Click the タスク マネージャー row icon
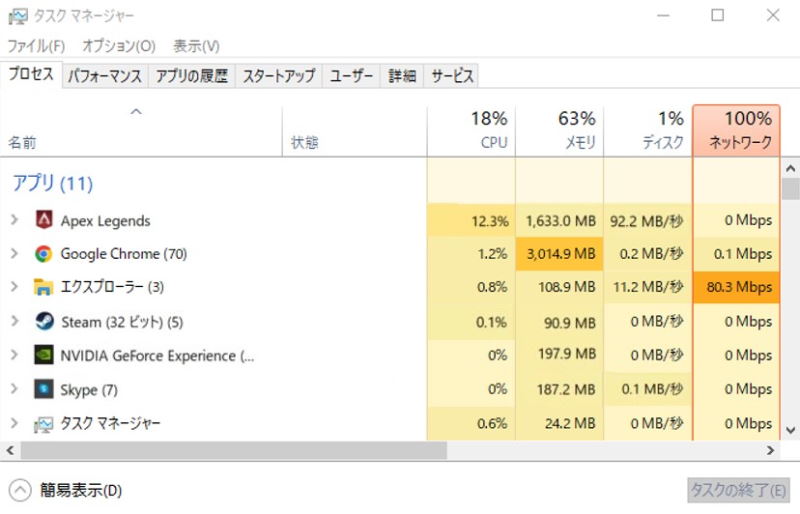 tap(43, 424)
